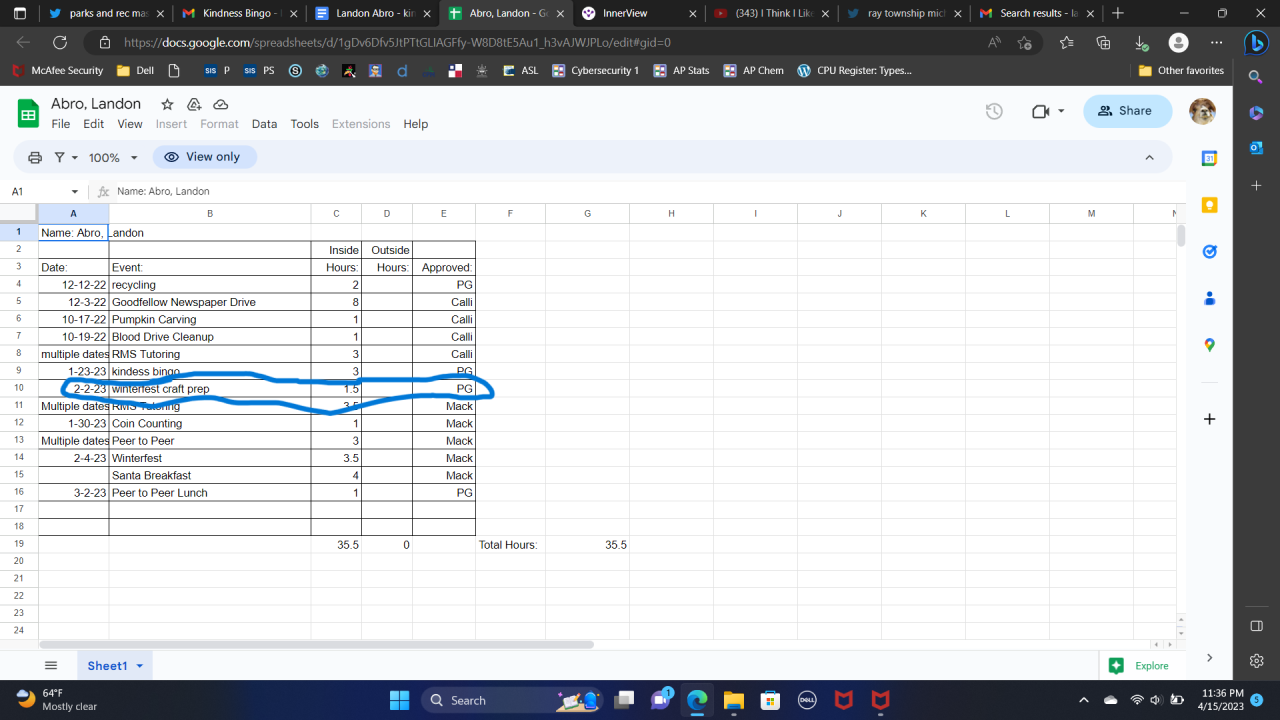Screen dimensions: 1280x720
Task: Click the Edge sidebar search icon
Action: tap(1256, 77)
